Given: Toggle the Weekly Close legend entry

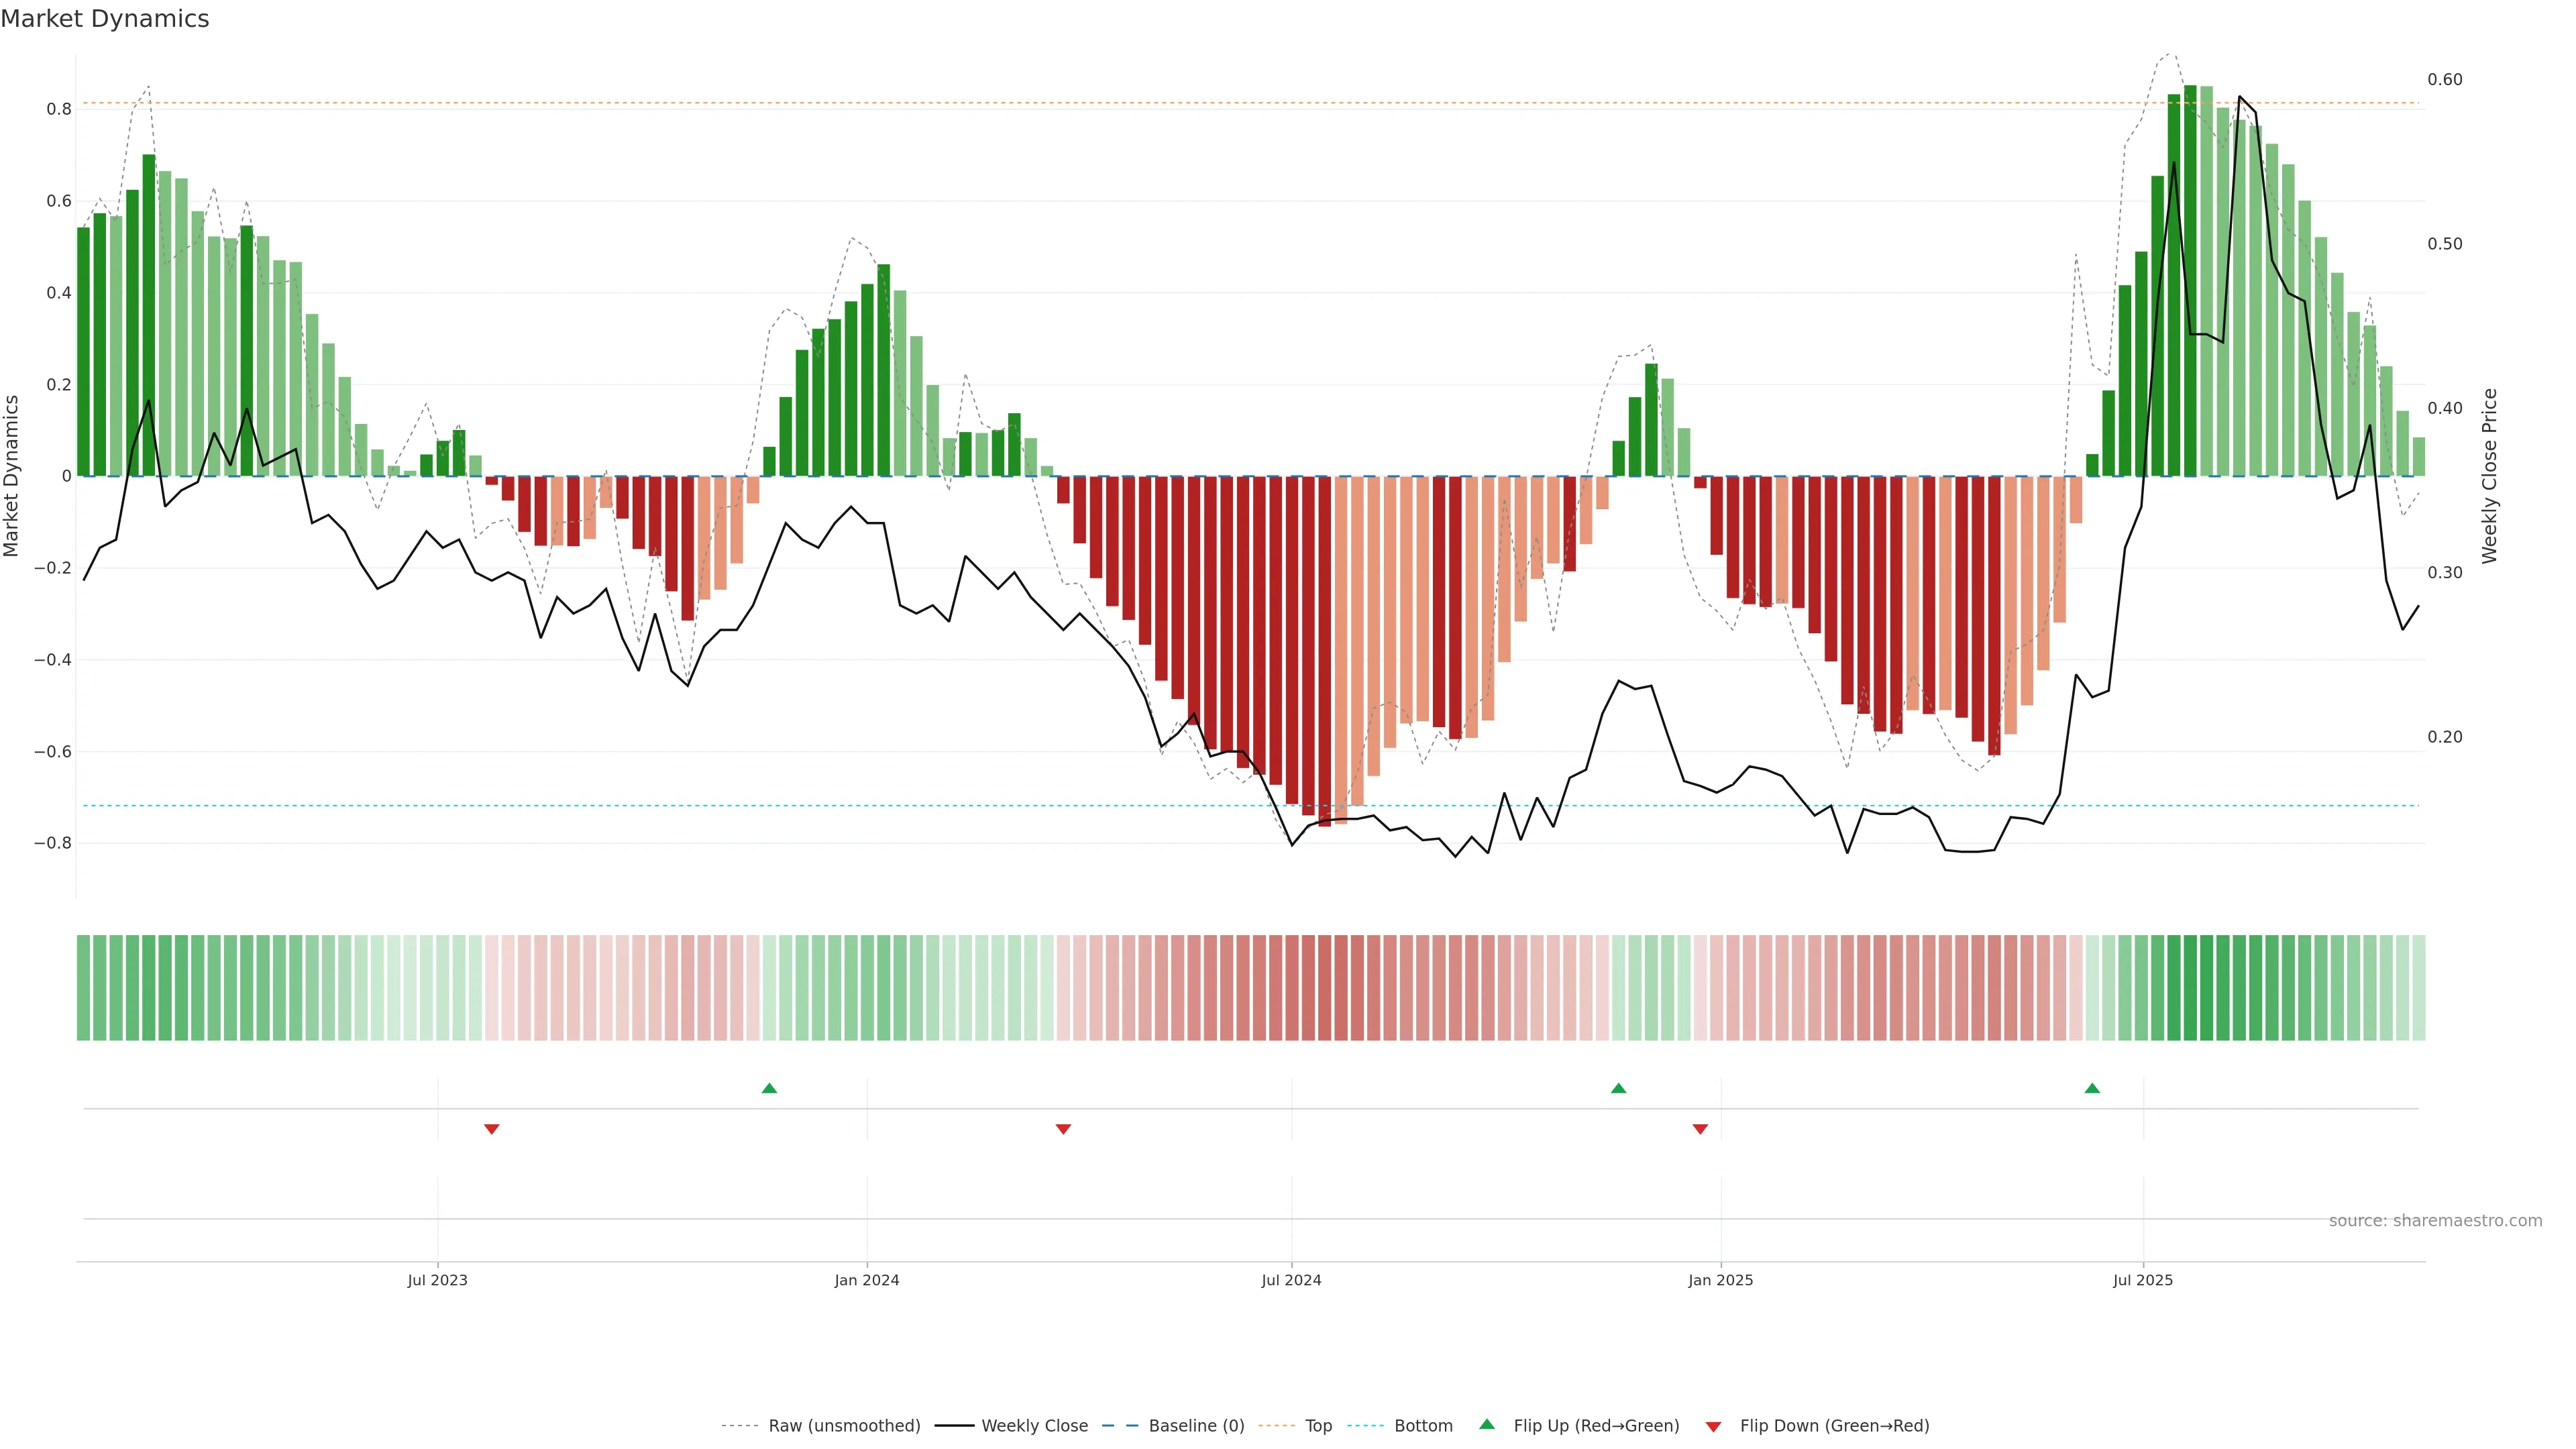Looking at the screenshot, I should point(1034,1426).
